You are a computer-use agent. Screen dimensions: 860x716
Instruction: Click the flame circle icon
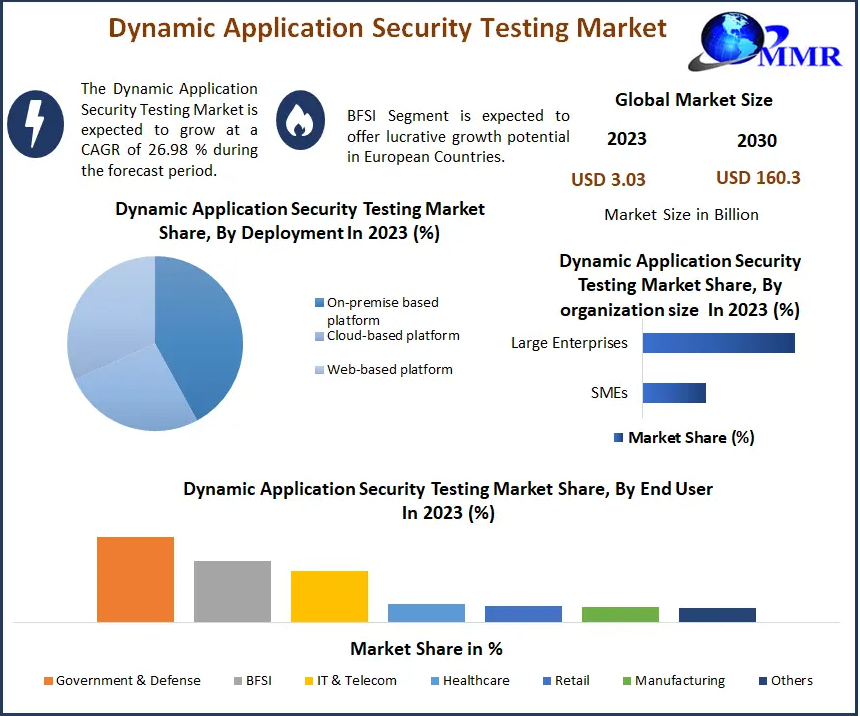(300, 121)
